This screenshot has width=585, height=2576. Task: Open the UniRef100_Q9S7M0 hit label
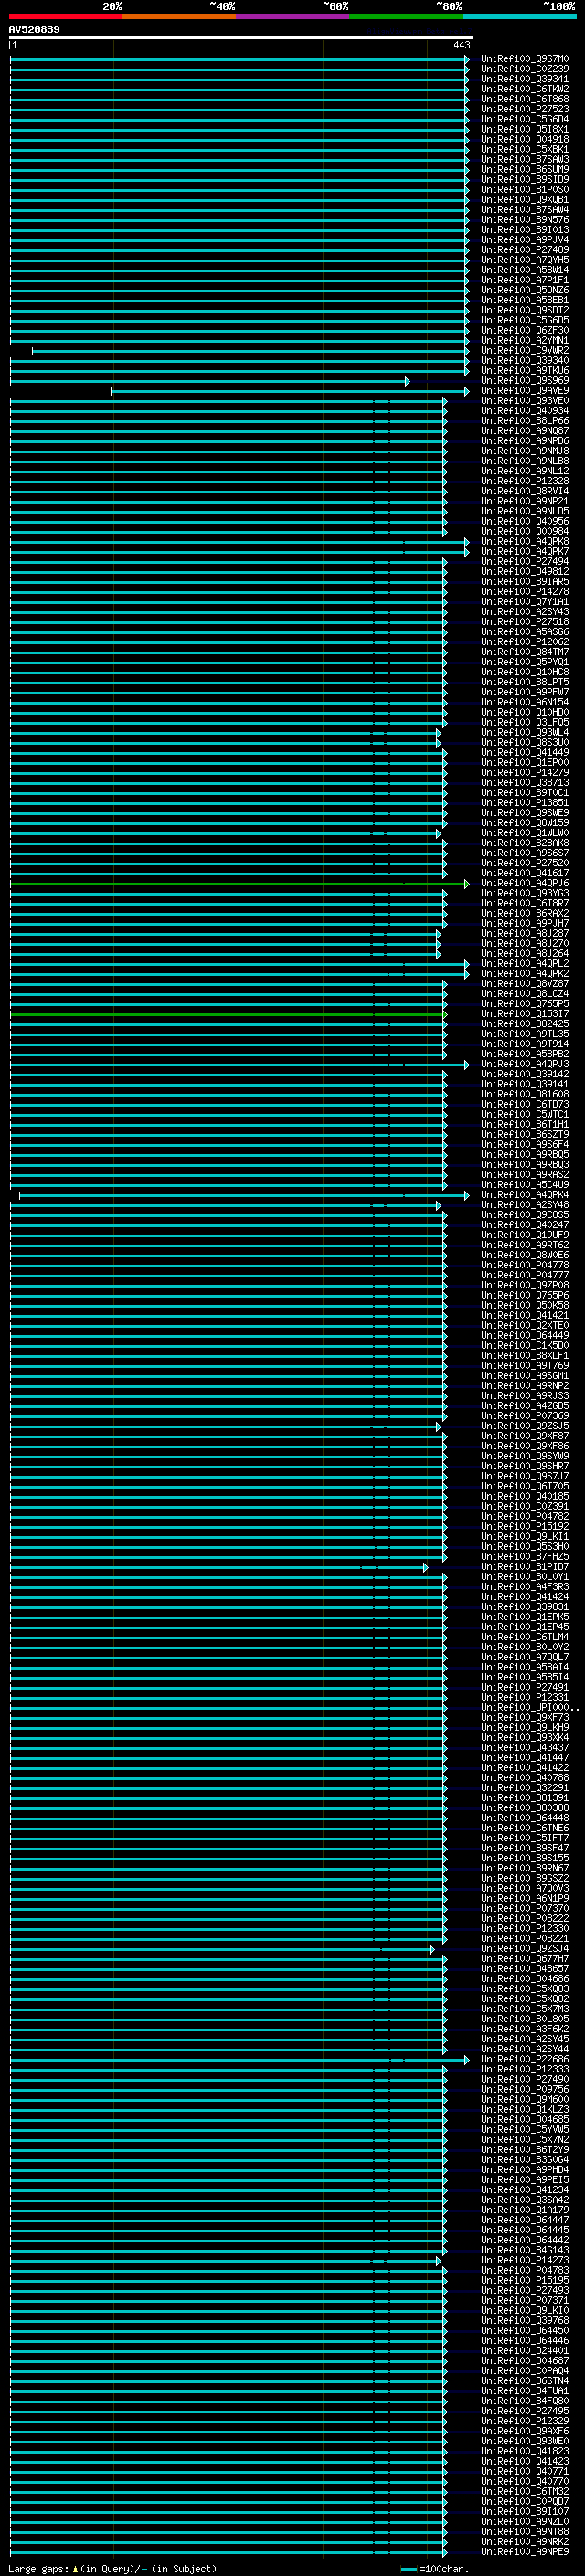tap(524, 59)
